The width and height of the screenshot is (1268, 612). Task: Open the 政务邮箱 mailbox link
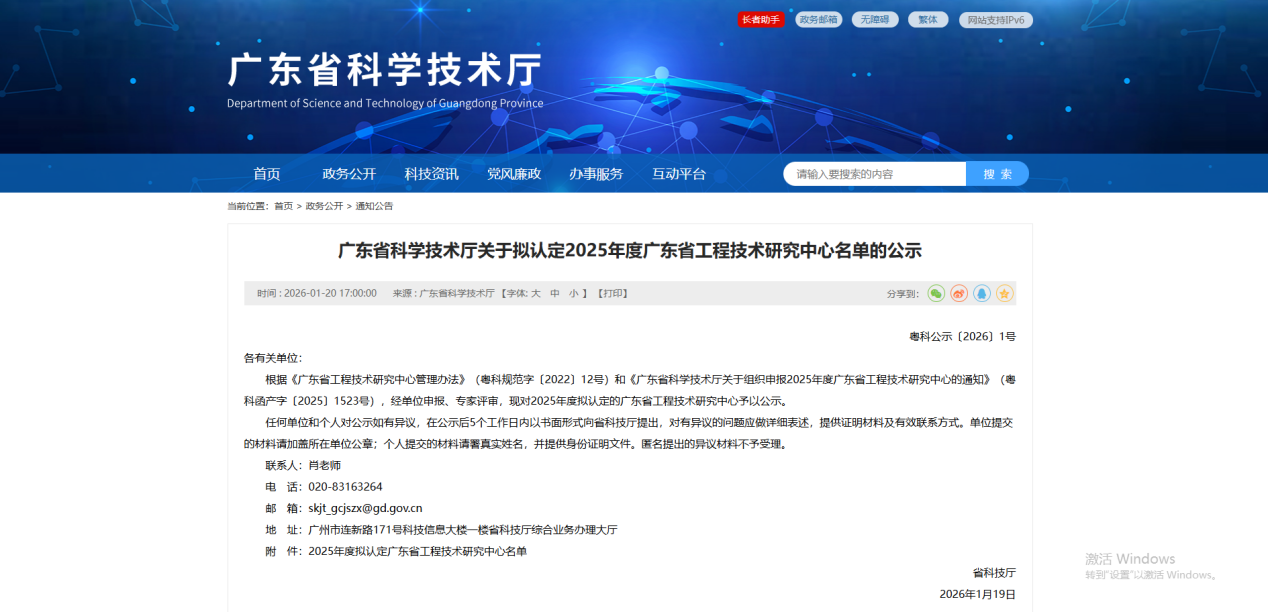point(818,19)
